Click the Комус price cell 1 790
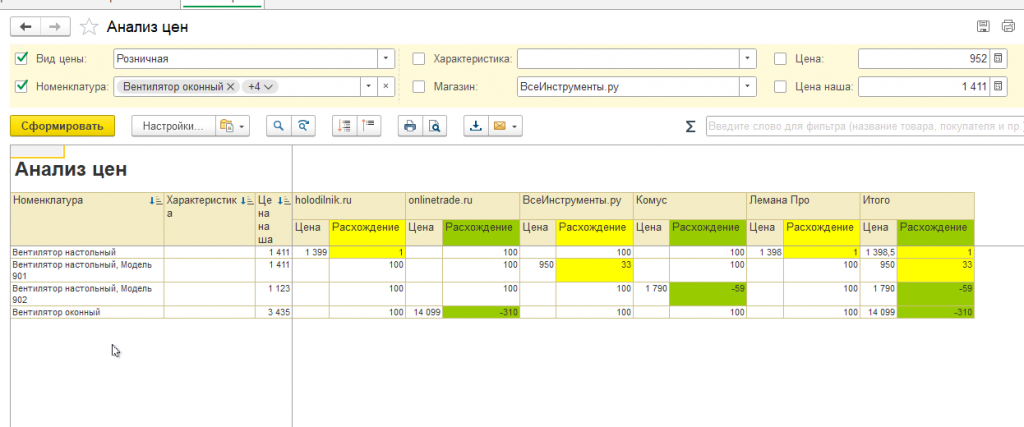Screen dimensions: 1024x427 pos(651,294)
